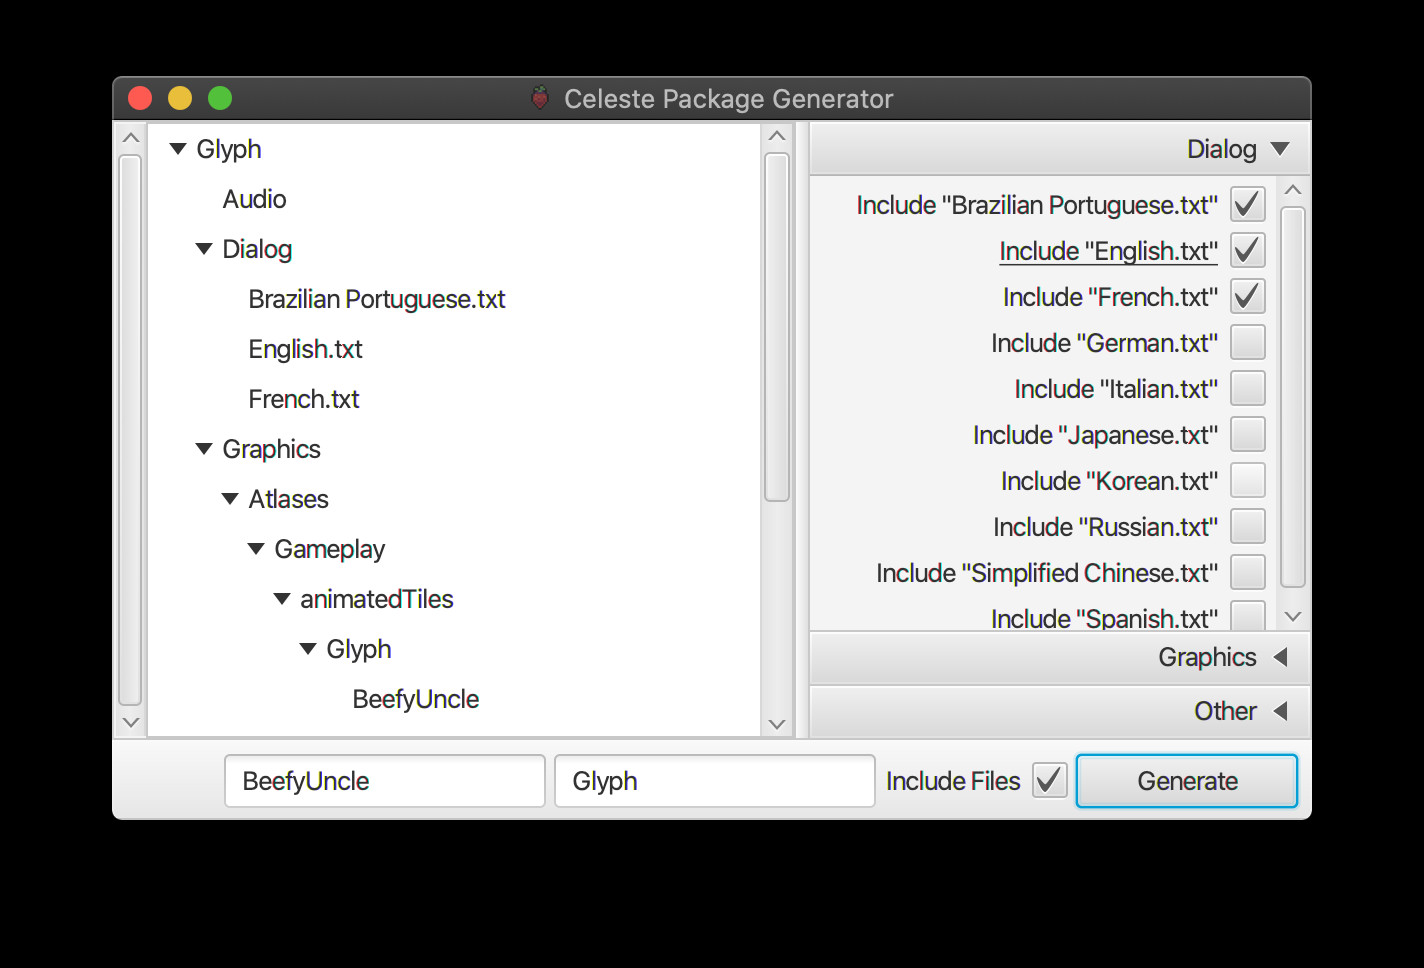Expand the Graphics panel section
Viewport: 1424px width, 968px height.
pos(1281,657)
